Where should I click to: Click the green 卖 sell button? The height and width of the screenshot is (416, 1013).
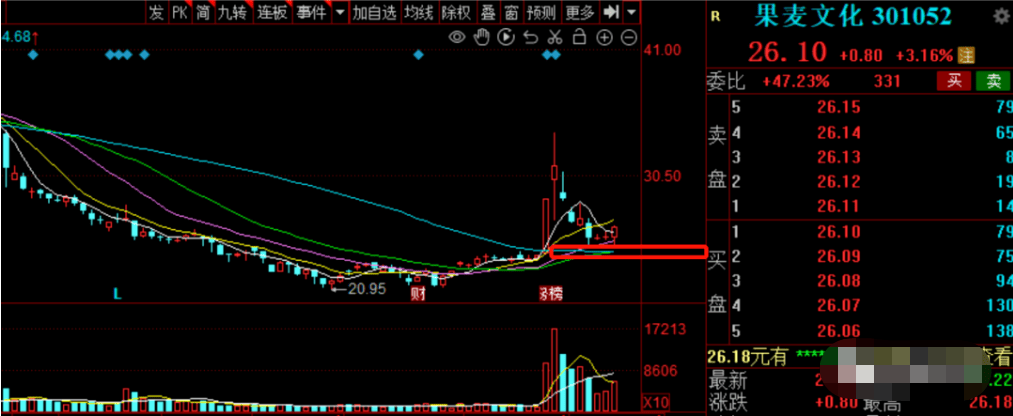point(992,81)
